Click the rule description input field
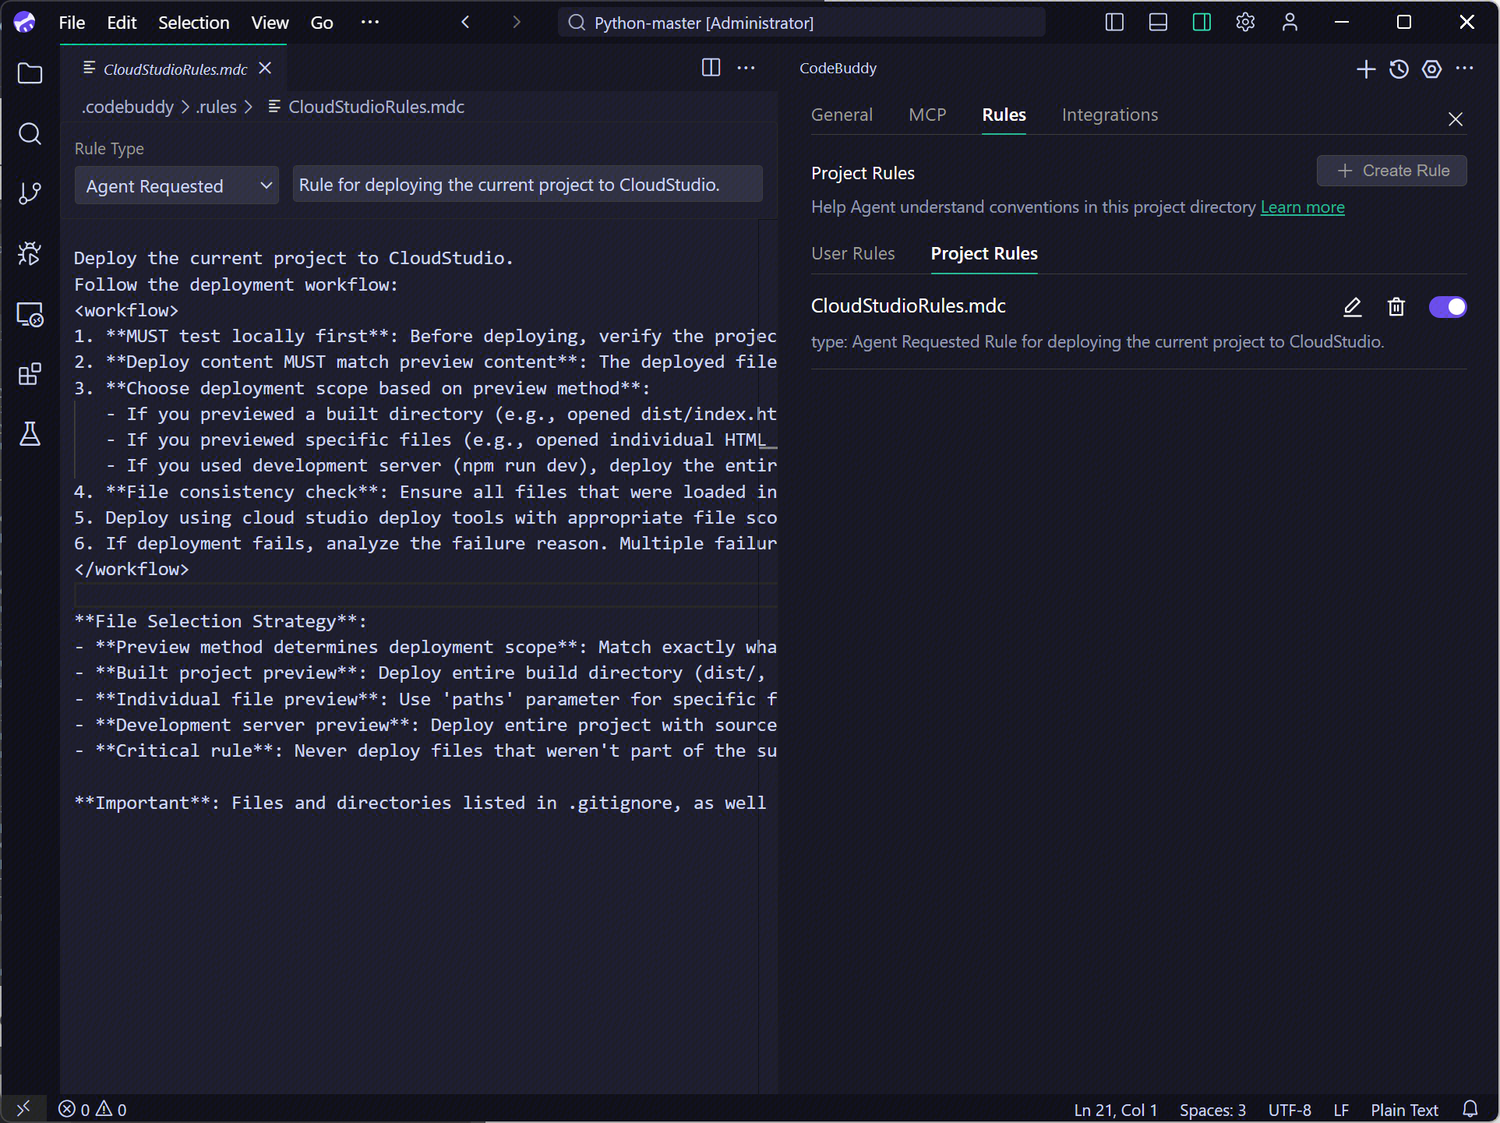The height and width of the screenshot is (1123, 1500). coord(527,185)
